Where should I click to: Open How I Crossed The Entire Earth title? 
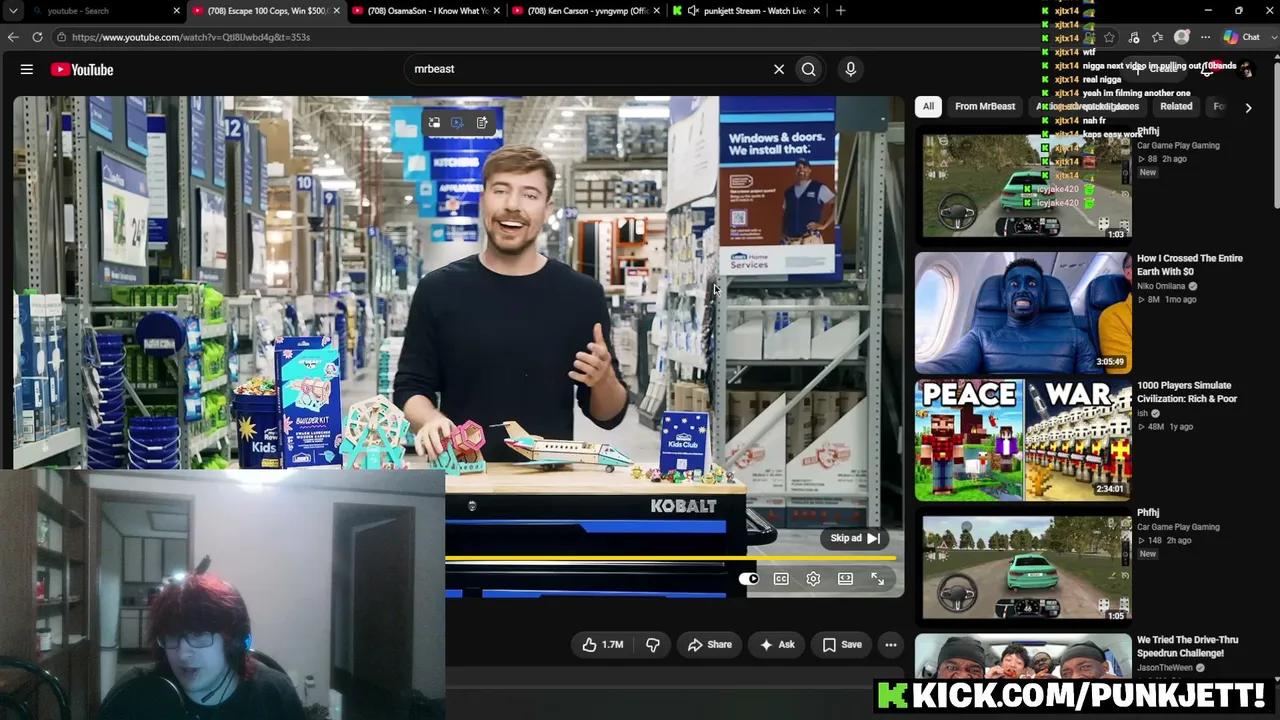(1190, 265)
